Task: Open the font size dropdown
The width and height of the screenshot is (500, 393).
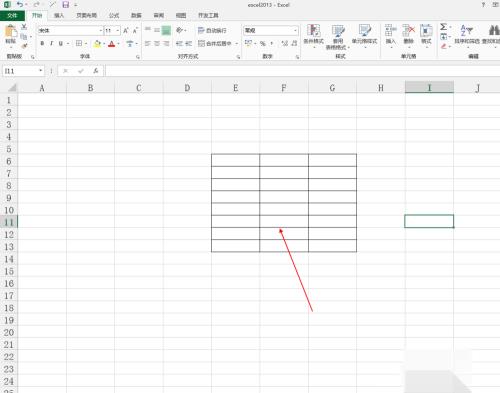Action: click(x=118, y=31)
